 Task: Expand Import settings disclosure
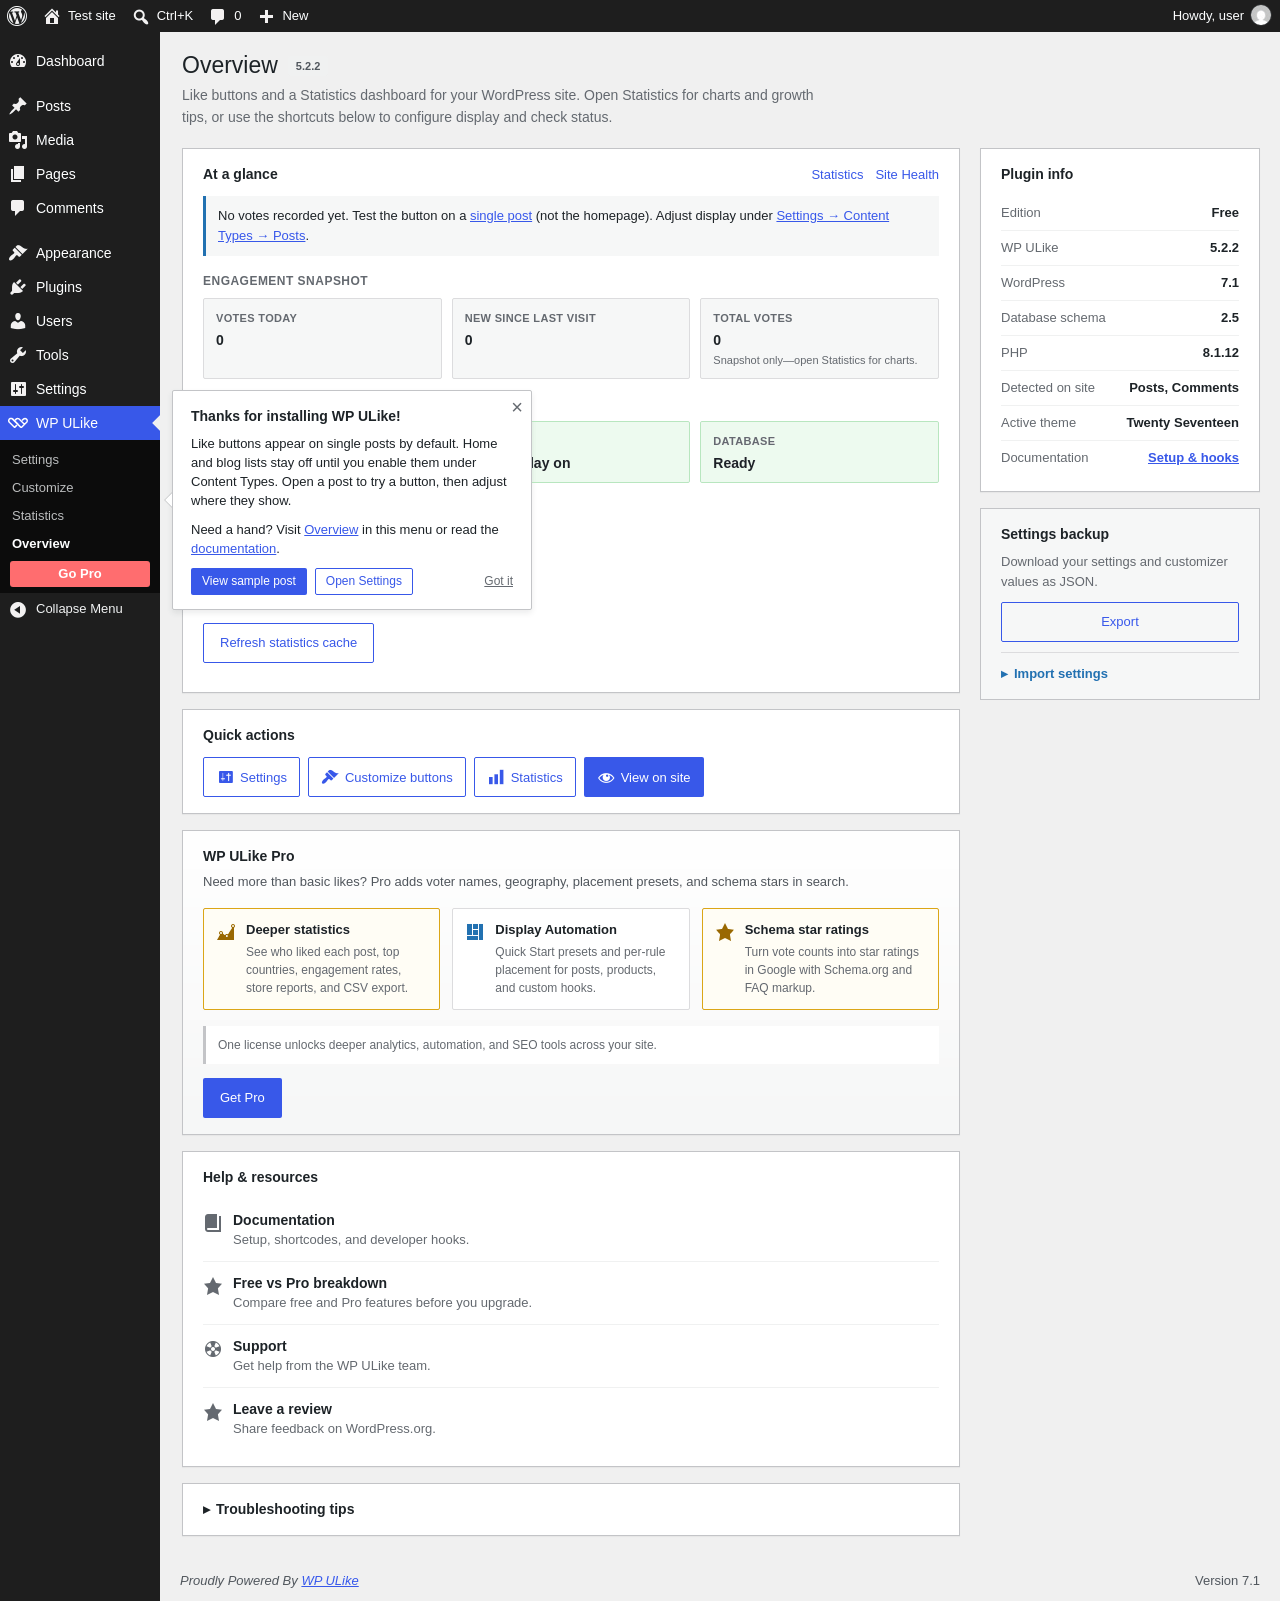point(1054,674)
